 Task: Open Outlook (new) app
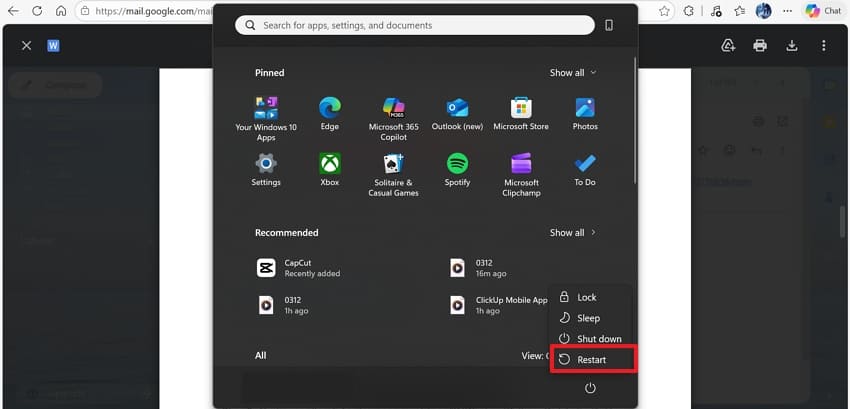pyautogui.click(x=457, y=113)
